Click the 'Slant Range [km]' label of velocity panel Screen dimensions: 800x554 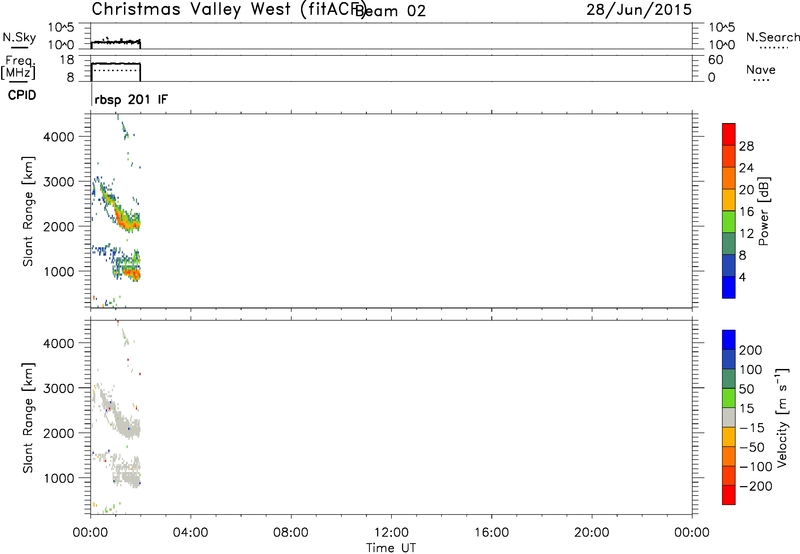pos(28,418)
